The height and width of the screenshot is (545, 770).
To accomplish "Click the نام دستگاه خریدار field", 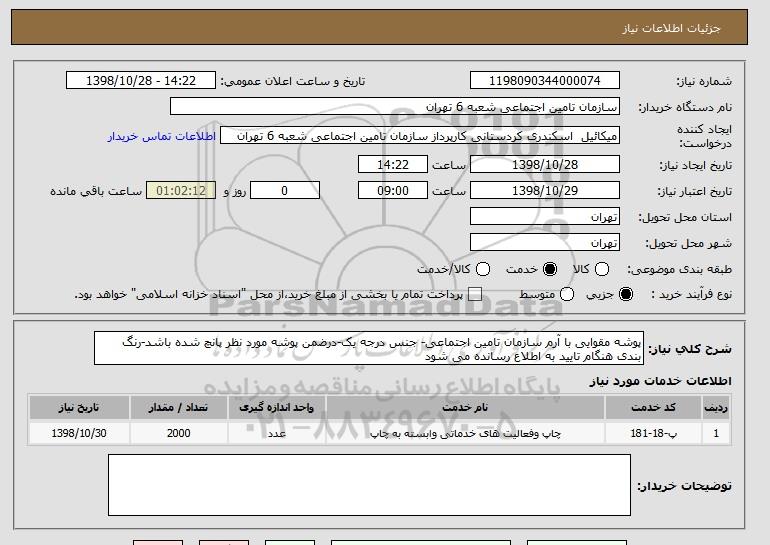I will click(x=395, y=107).
